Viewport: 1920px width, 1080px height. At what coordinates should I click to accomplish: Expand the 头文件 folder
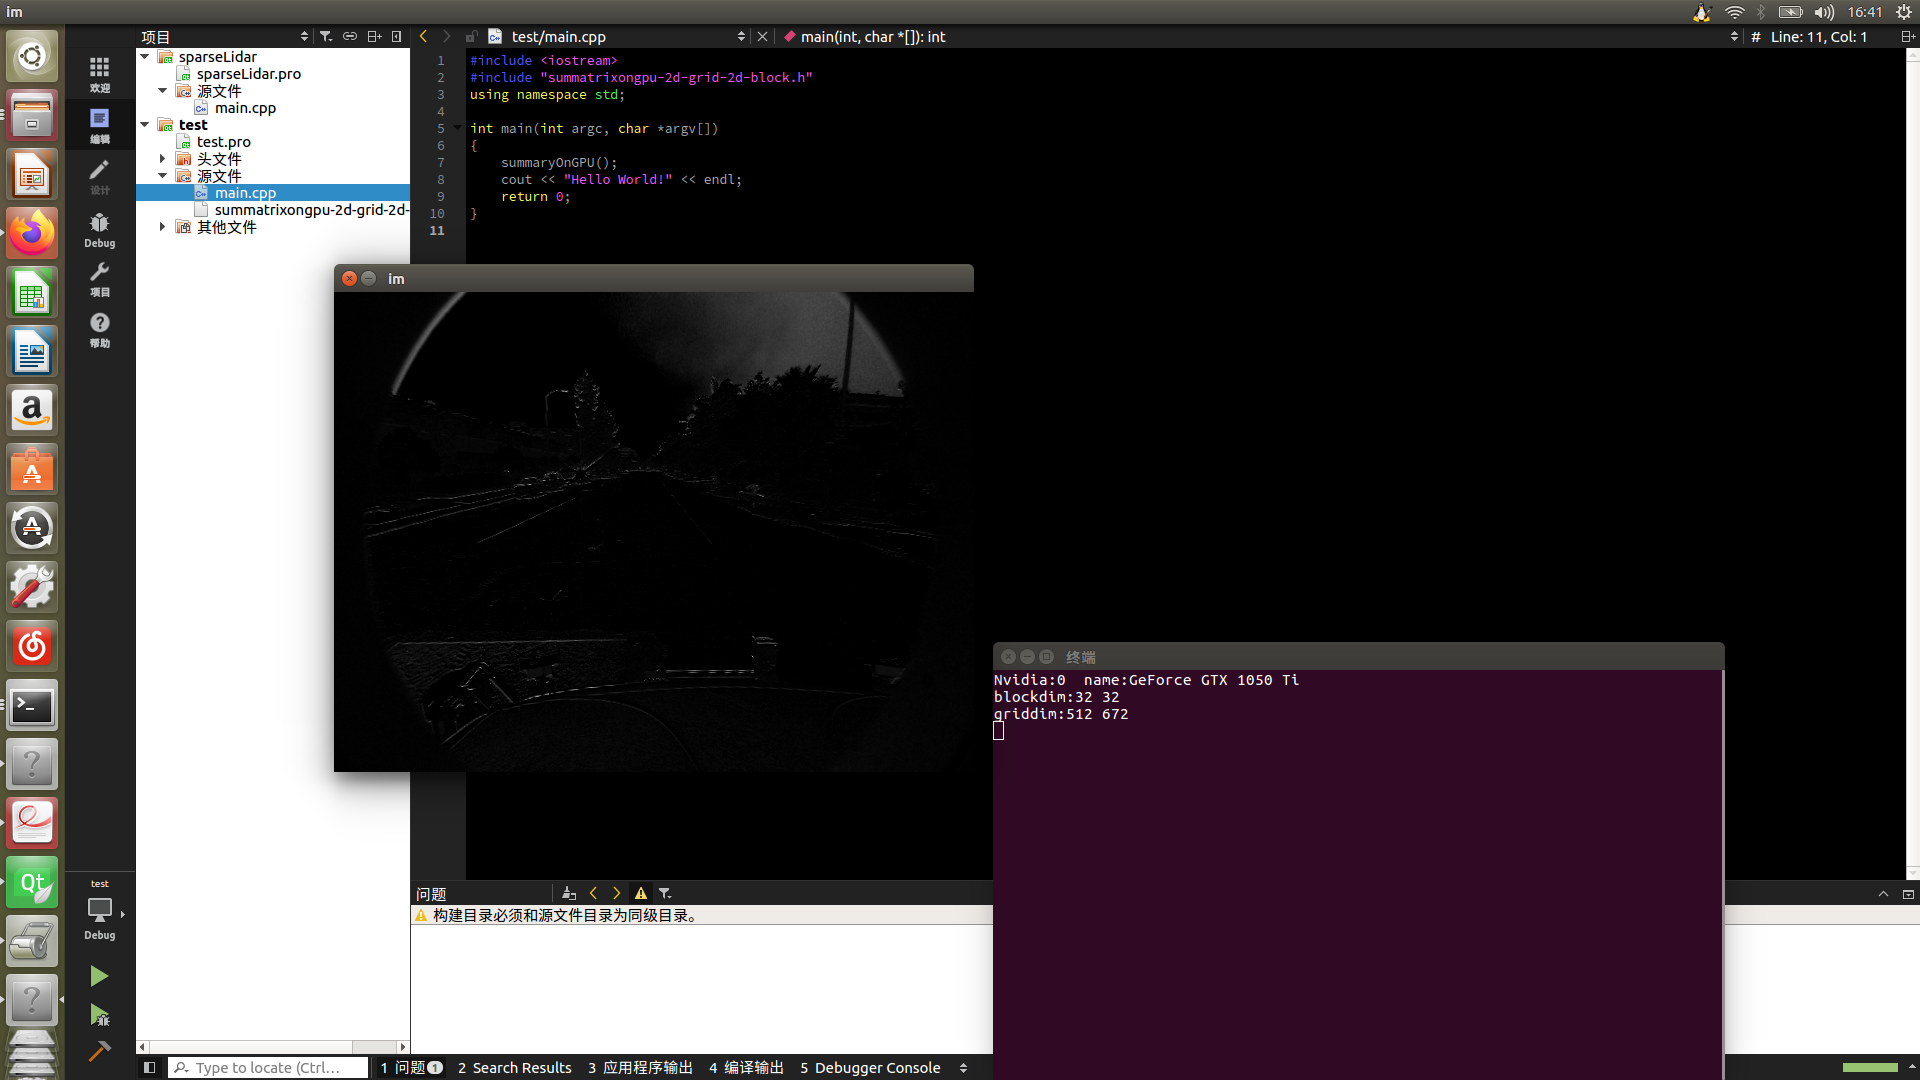(x=162, y=159)
